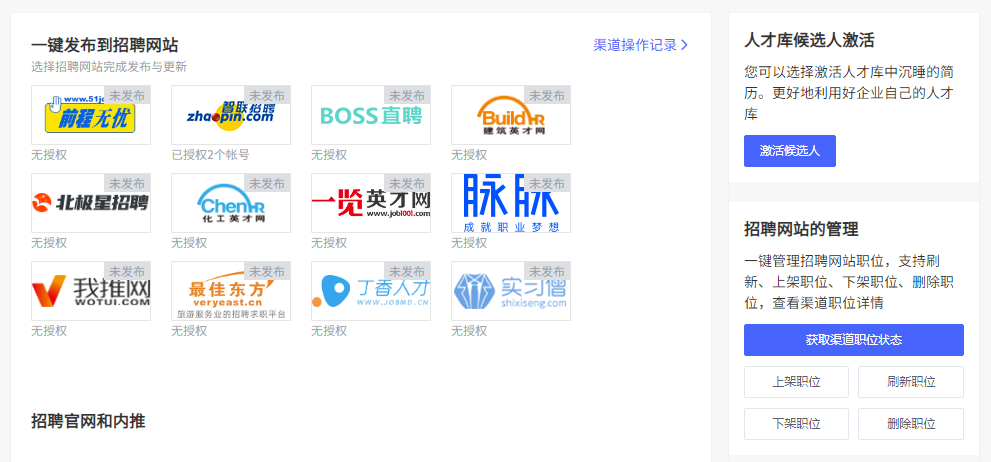991x462 pixels.
Task: Click 无授权 text under 我推网
Action: [x=49, y=331]
